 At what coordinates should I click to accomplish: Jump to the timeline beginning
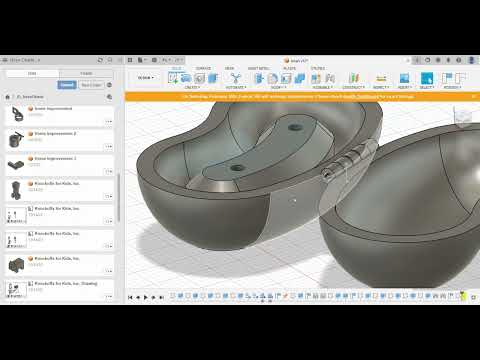130,297
